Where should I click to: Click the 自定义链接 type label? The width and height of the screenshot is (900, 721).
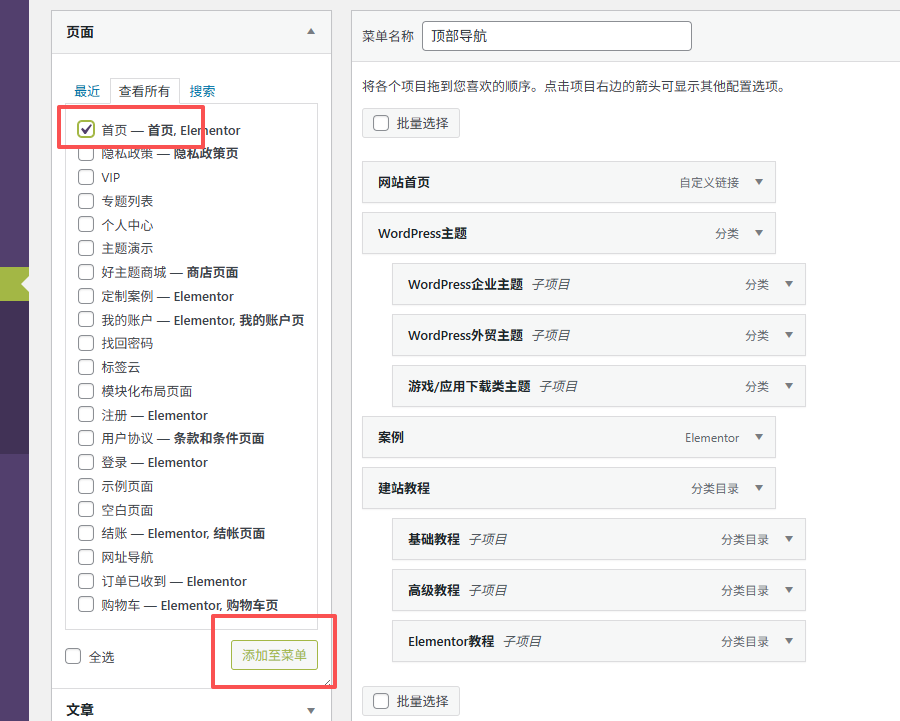click(x=709, y=183)
